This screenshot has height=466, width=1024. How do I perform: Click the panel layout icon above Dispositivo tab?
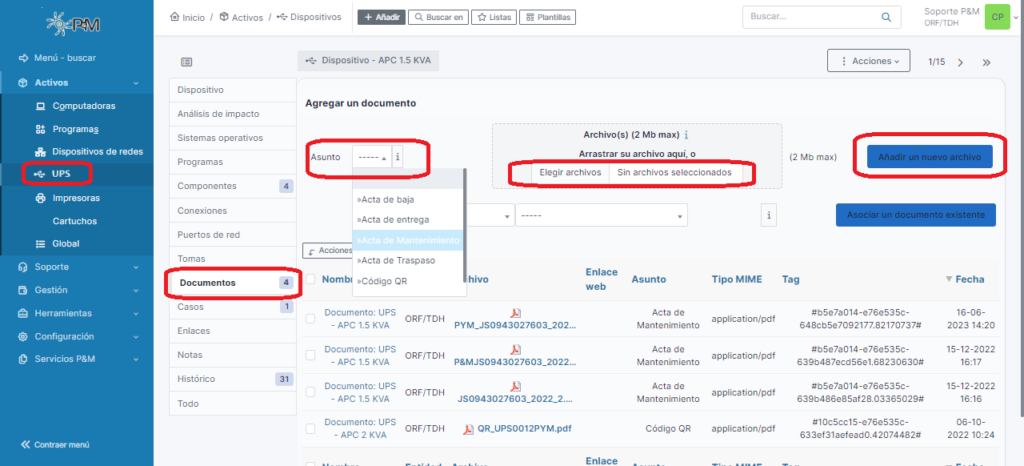pos(187,62)
